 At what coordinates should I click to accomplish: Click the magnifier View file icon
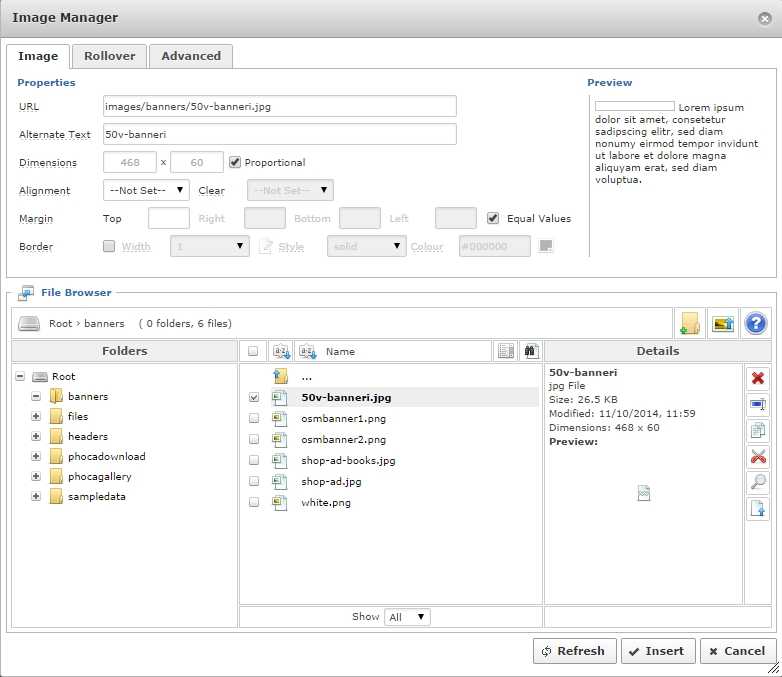[757, 483]
